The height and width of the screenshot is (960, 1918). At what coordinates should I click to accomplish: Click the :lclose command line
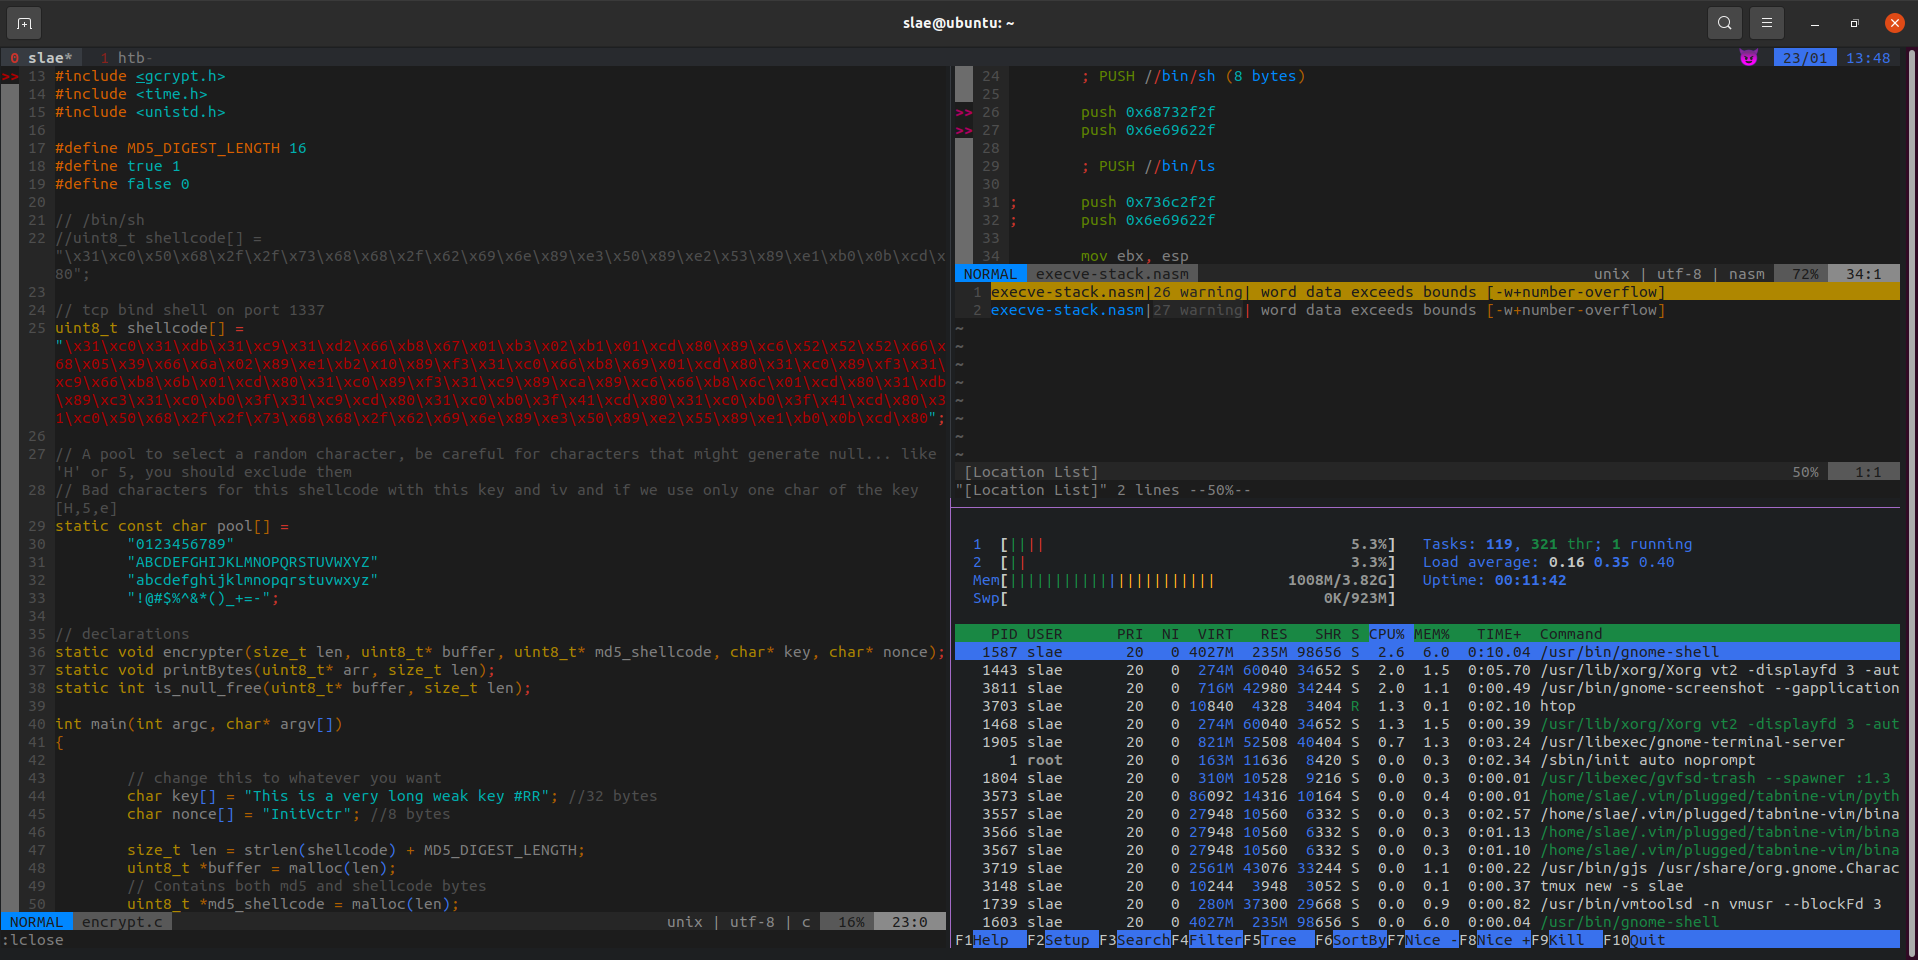tap(33, 940)
